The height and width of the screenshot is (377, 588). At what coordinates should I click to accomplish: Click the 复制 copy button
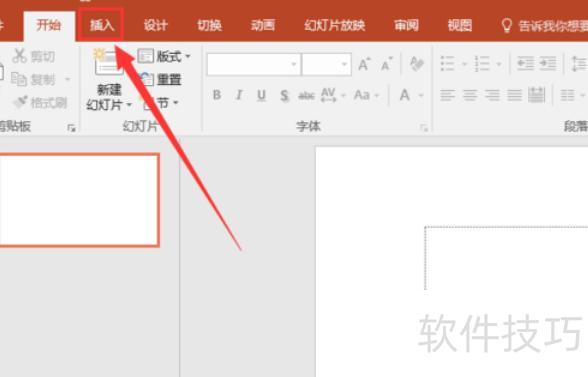click(x=33, y=79)
